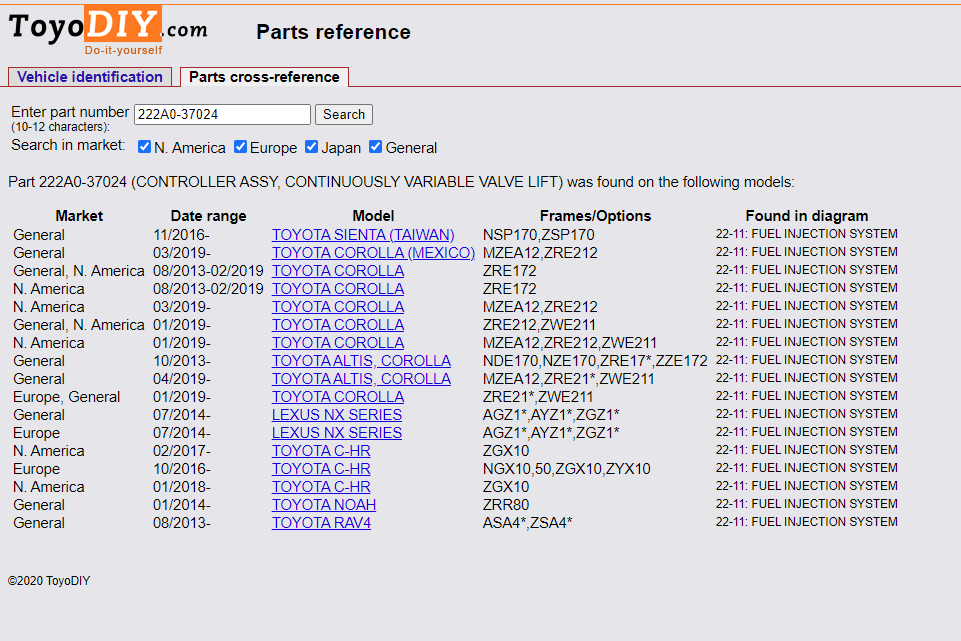Click the frames cell NDE170,NZE170,ZRE17*,ZZE172
This screenshot has width=961, height=641.
595,361
